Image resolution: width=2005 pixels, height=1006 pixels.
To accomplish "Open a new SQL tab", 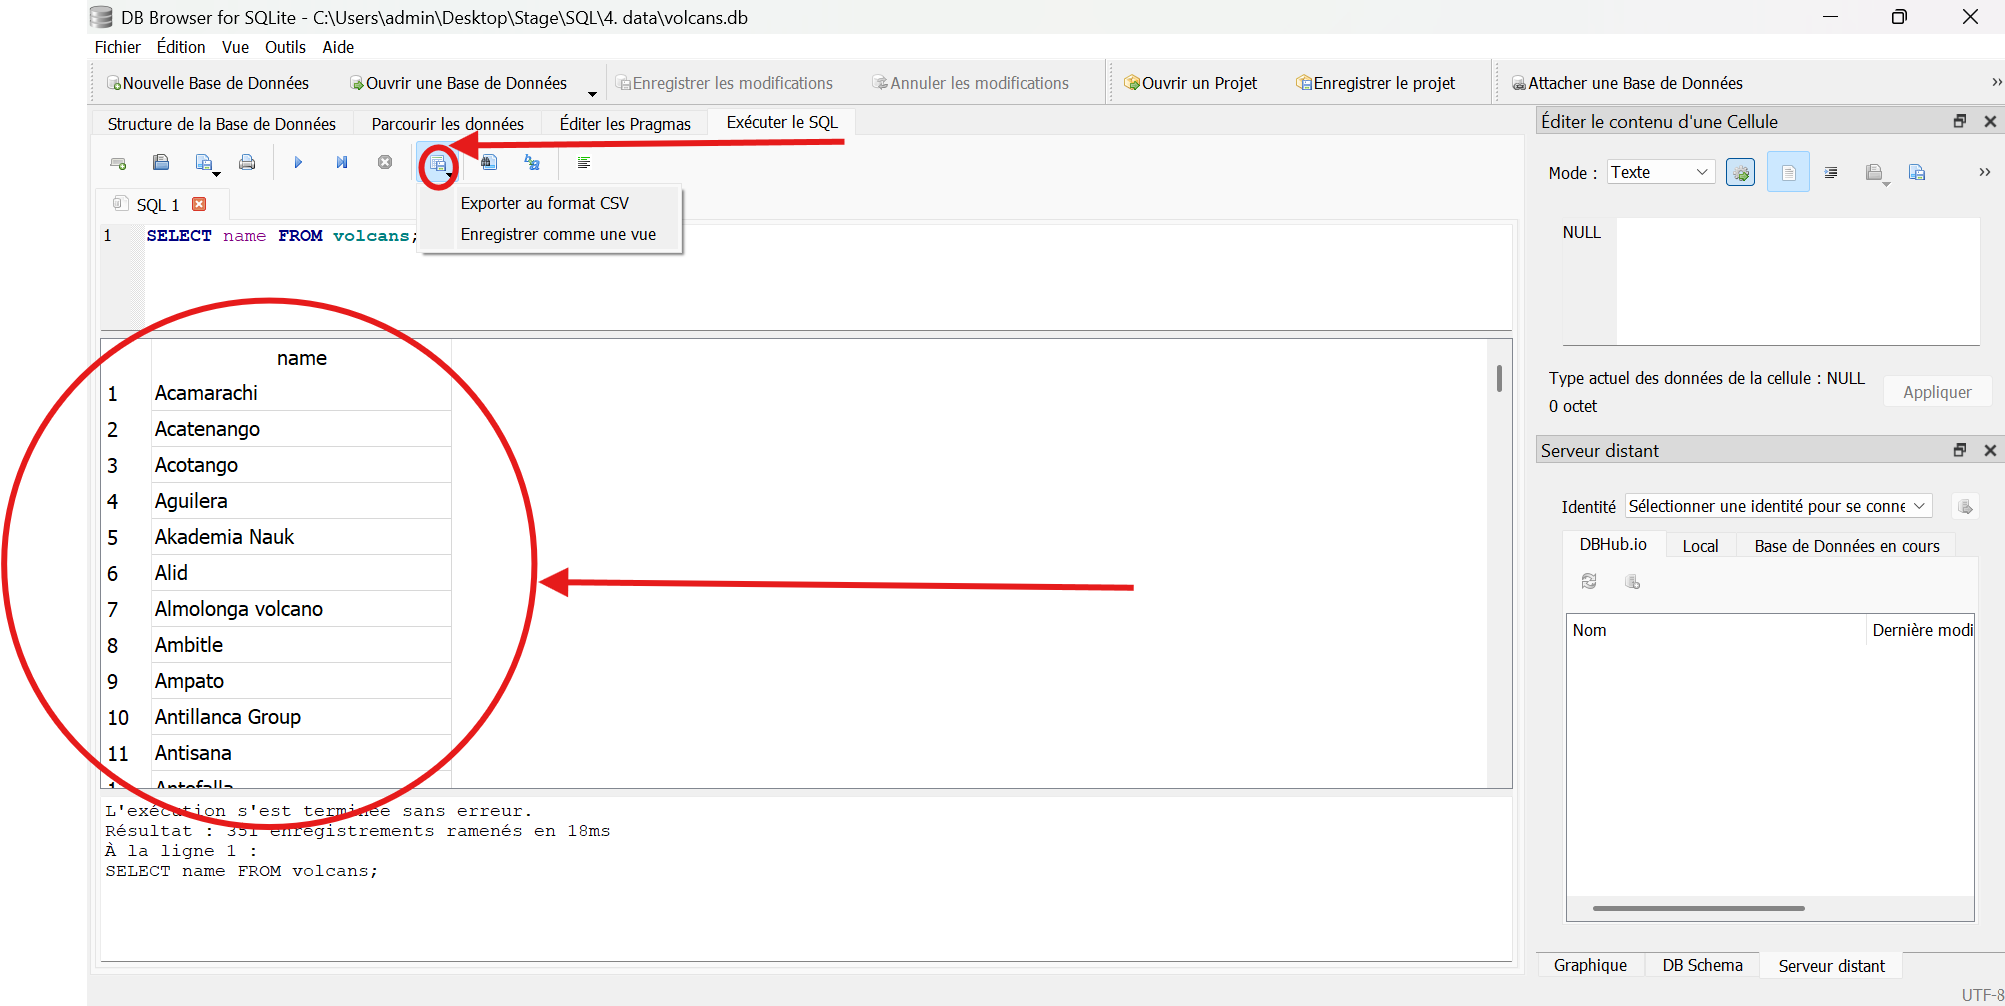I will (118, 162).
